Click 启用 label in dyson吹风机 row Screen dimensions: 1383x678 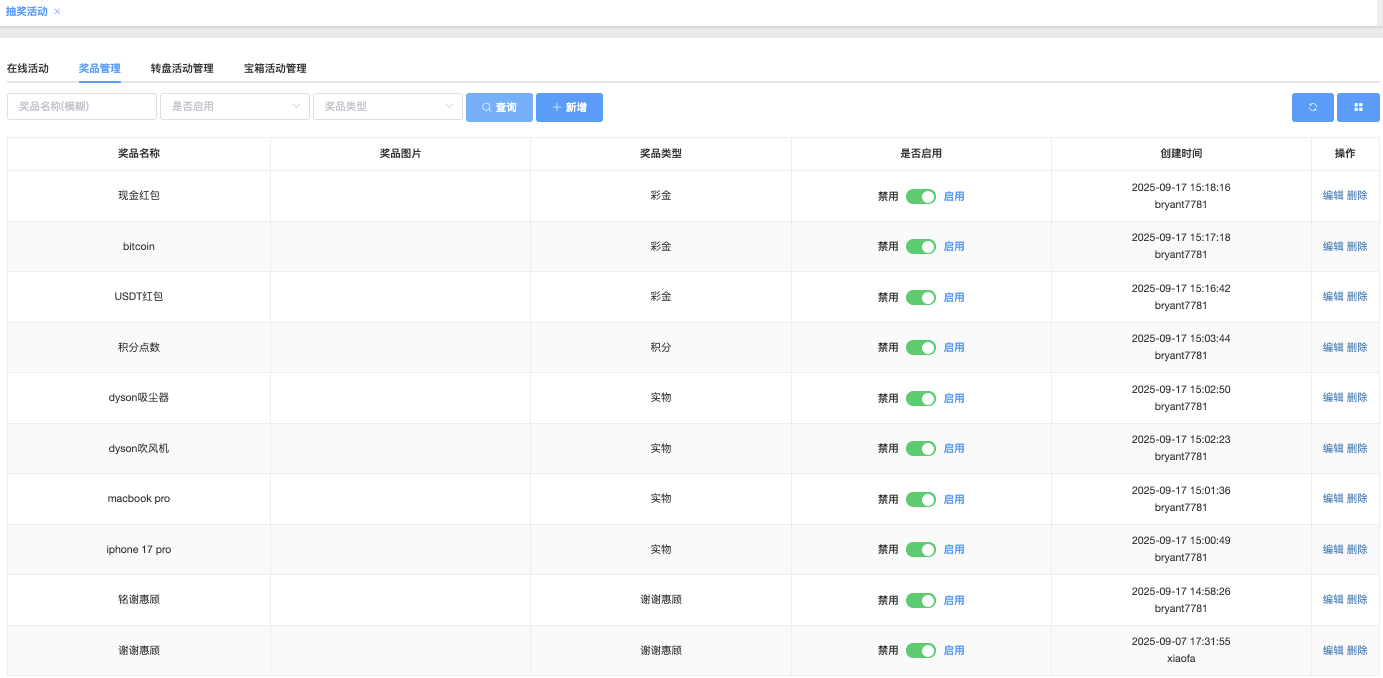click(x=954, y=449)
